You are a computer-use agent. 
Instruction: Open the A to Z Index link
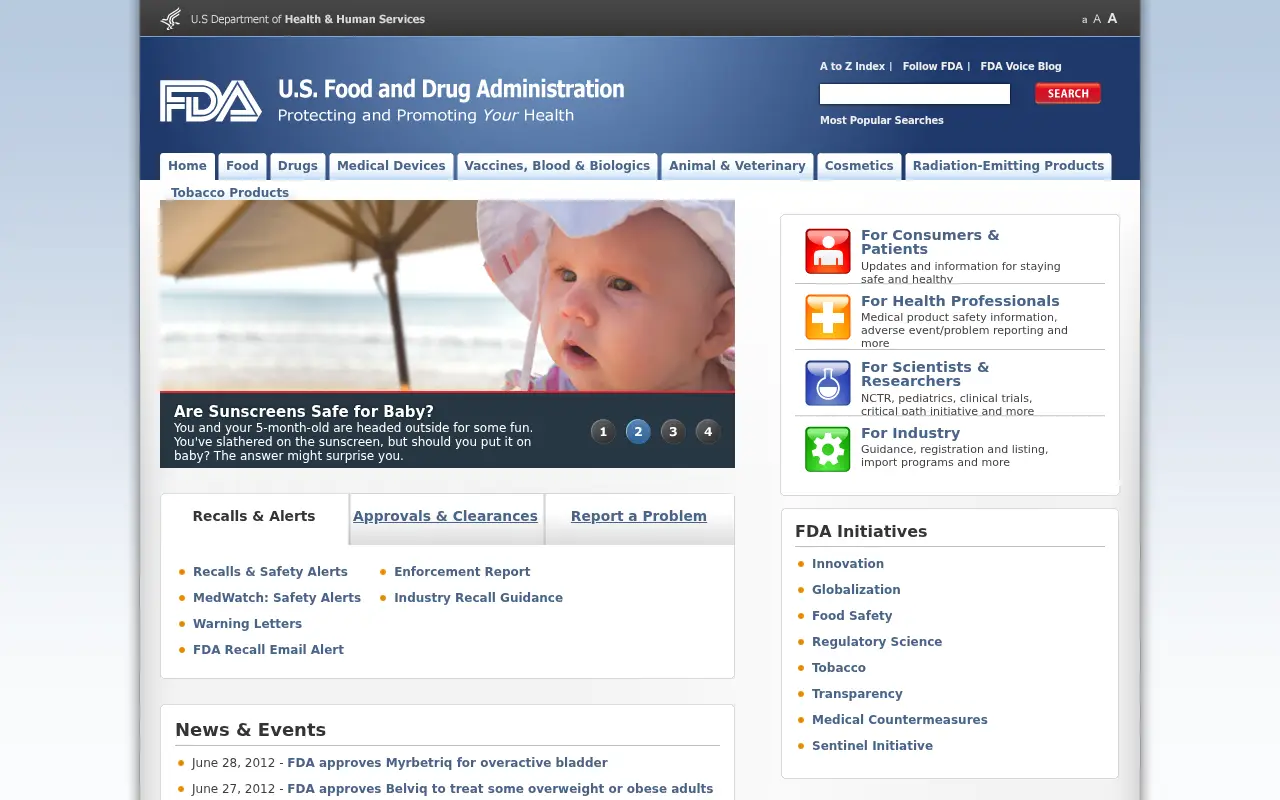click(x=852, y=66)
